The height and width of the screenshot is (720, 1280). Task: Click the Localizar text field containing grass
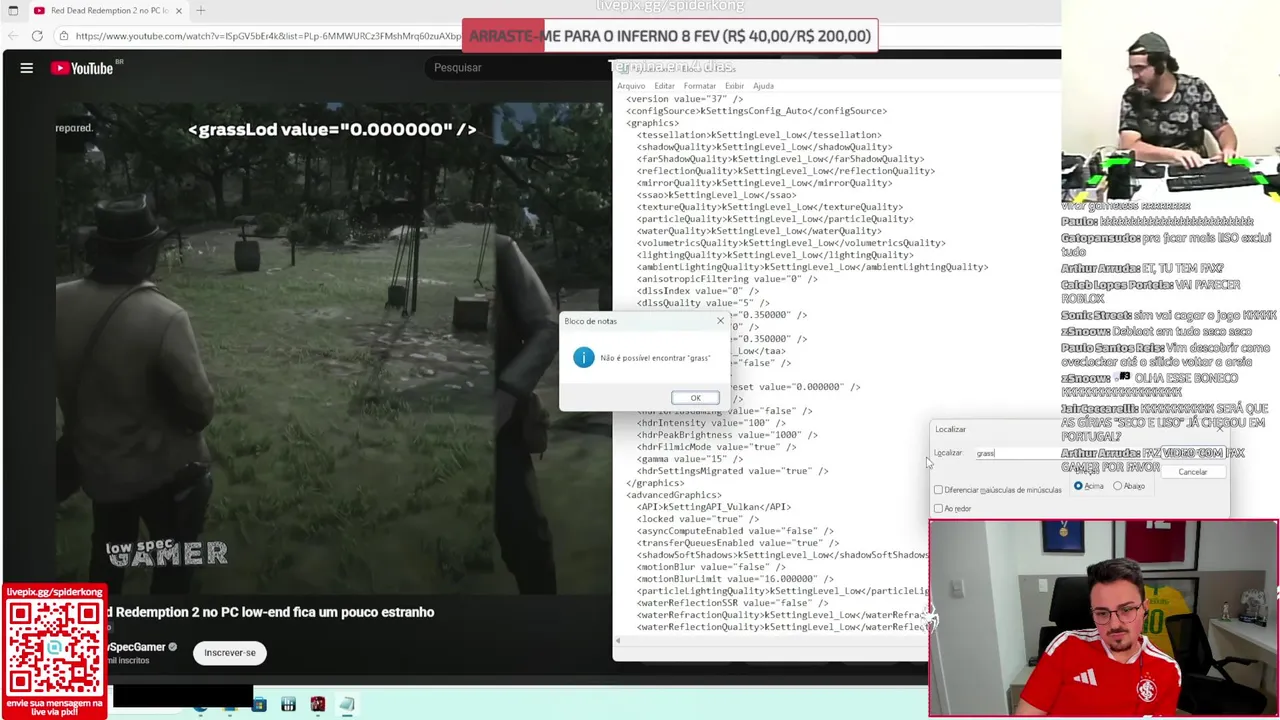1020,453
